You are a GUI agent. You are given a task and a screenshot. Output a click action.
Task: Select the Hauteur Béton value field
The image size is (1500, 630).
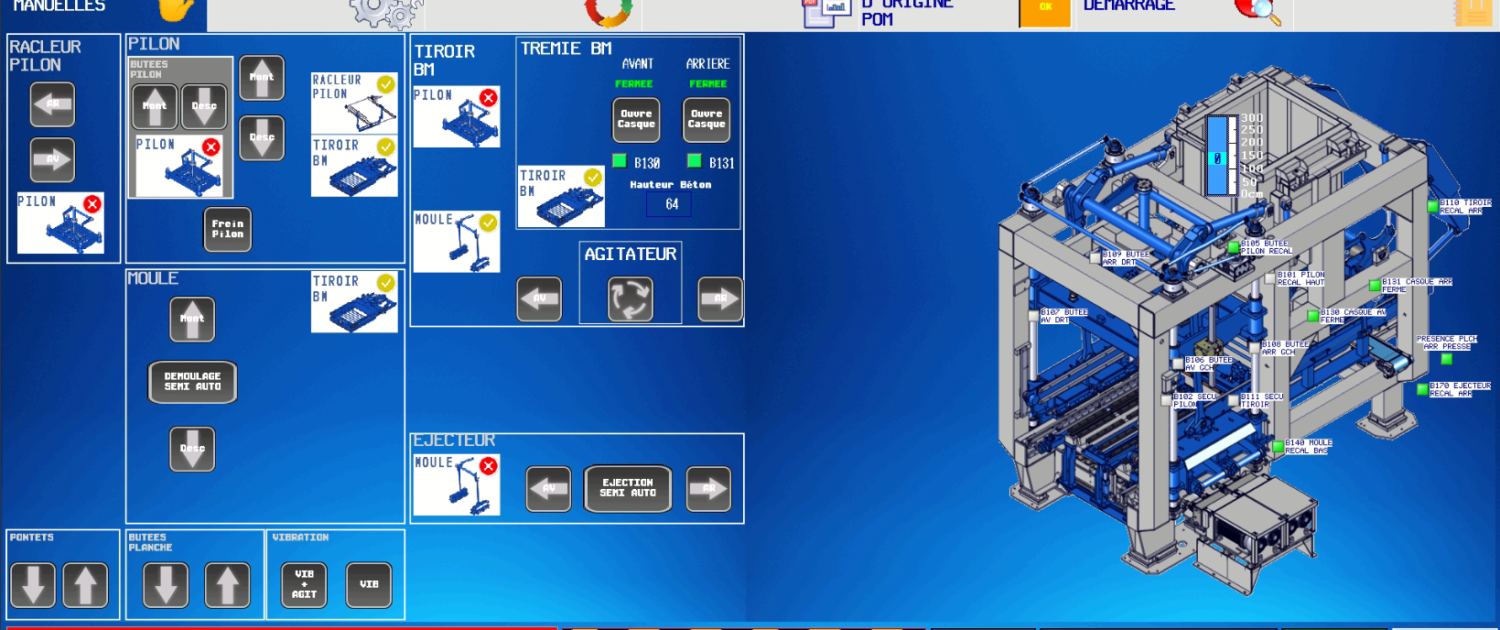click(x=670, y=205)
